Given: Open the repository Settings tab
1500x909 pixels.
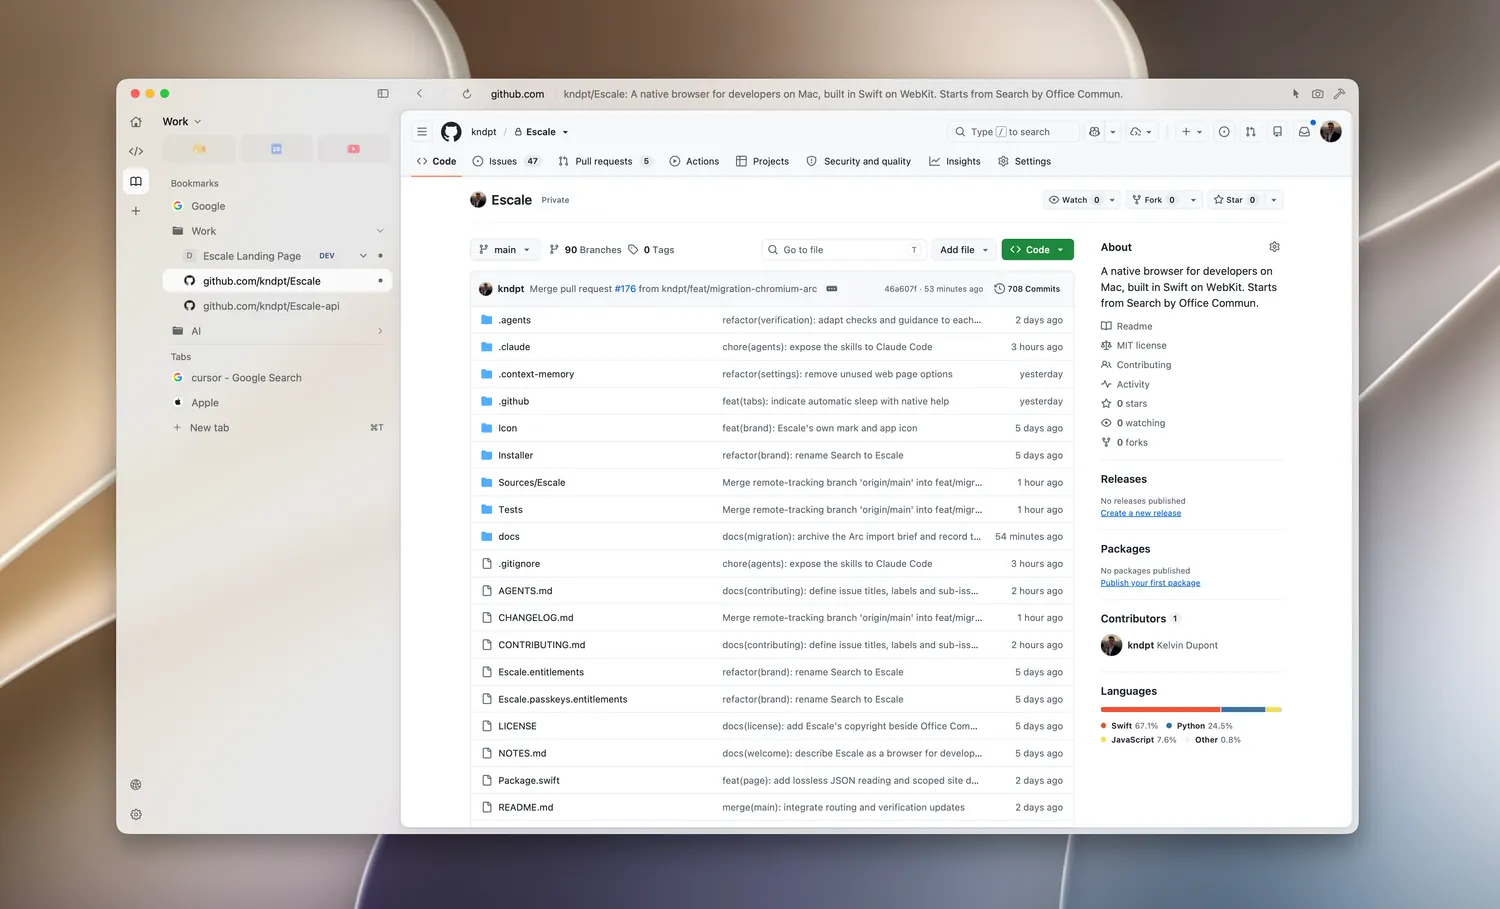Looking at the screenshot, I should pyautogui.click(x=1025, y=161).
